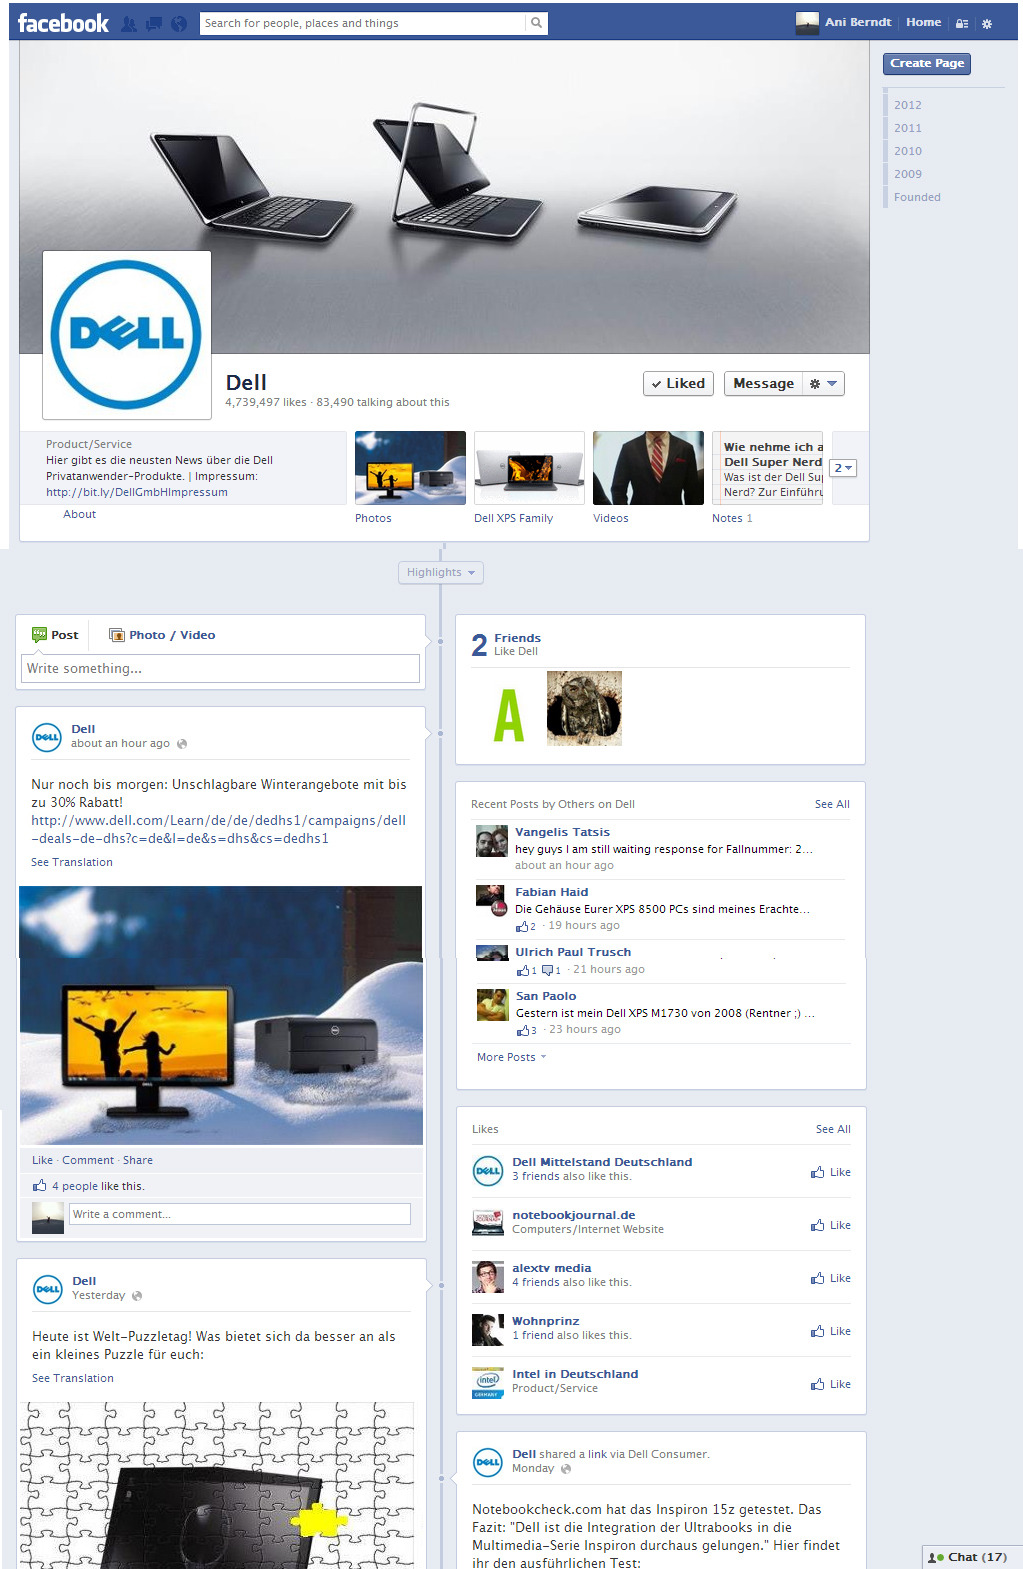The height and width of the screenshot is (1569, 1023).
Task: See All liked pages
Action: [x=833, y=1129]
